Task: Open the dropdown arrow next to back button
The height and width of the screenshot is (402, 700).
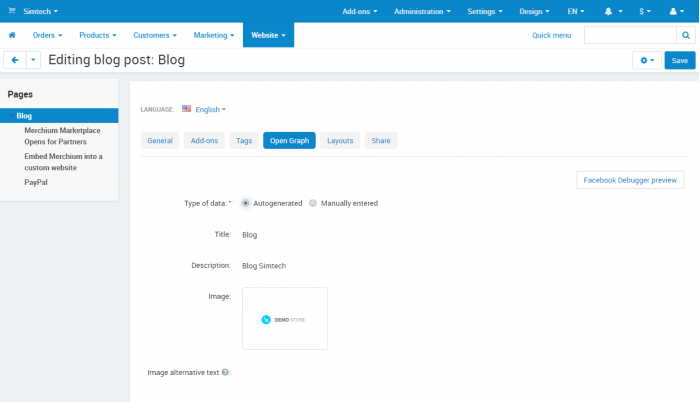Action: [x=33, y=60]
